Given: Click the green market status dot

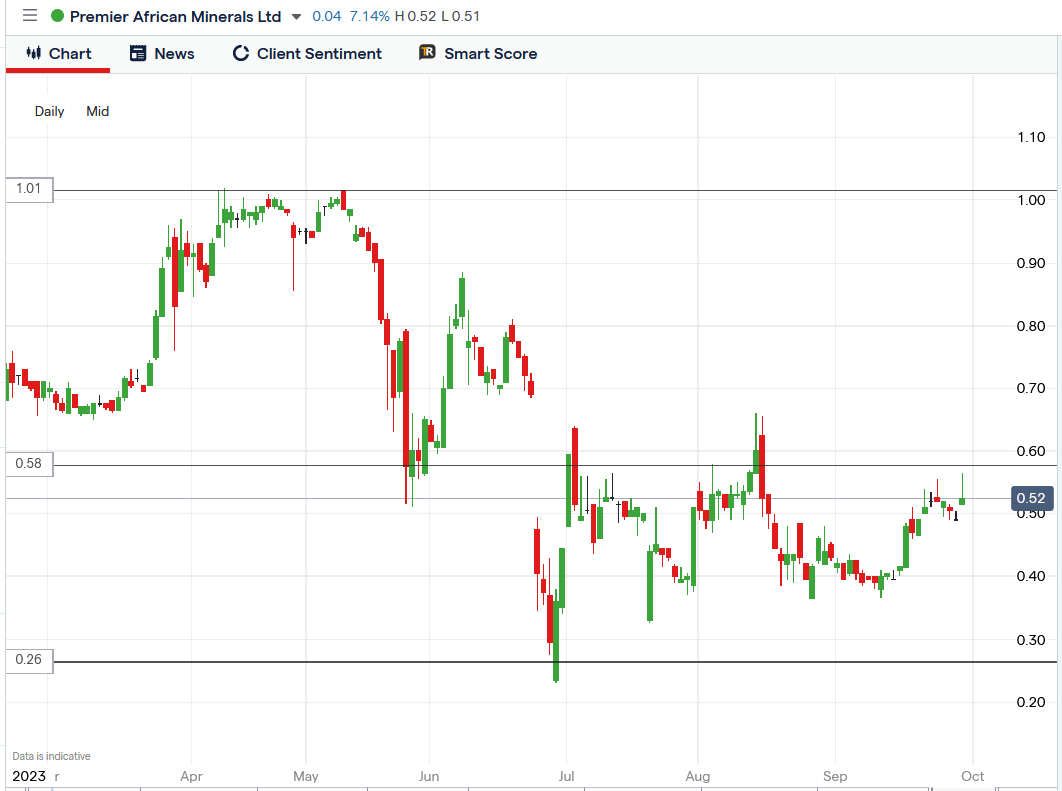Looking at the screenshot, I should [x=58, y=16].
